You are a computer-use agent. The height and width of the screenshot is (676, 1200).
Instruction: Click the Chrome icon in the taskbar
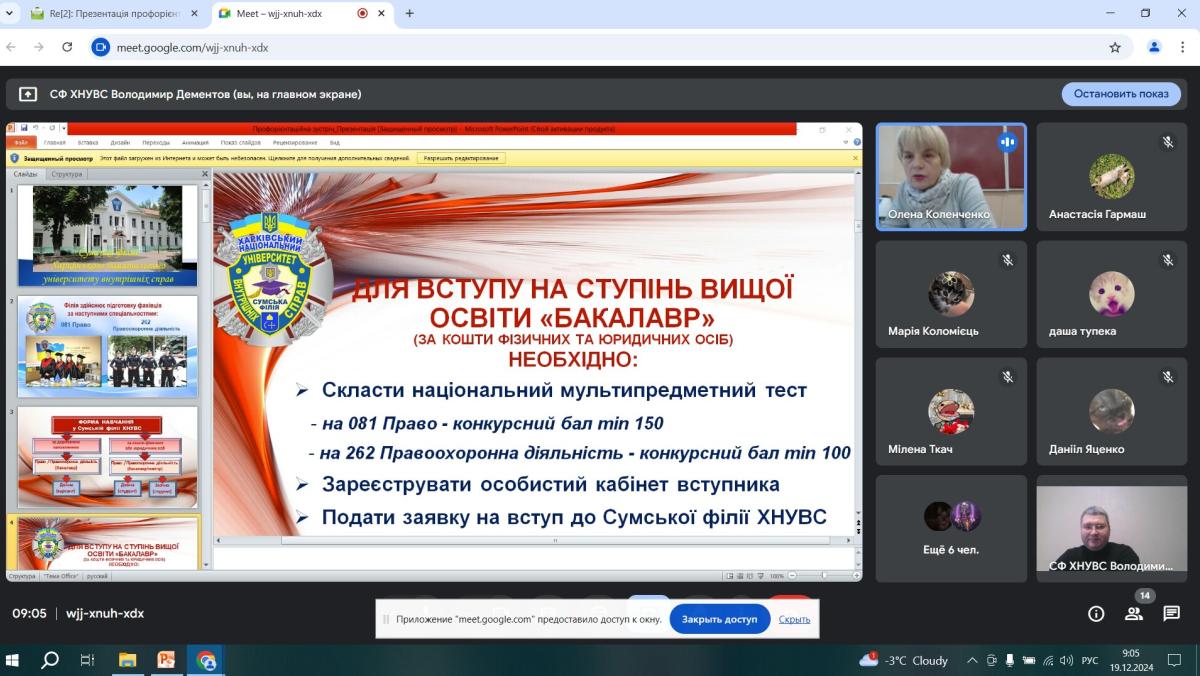coord(206,660)
